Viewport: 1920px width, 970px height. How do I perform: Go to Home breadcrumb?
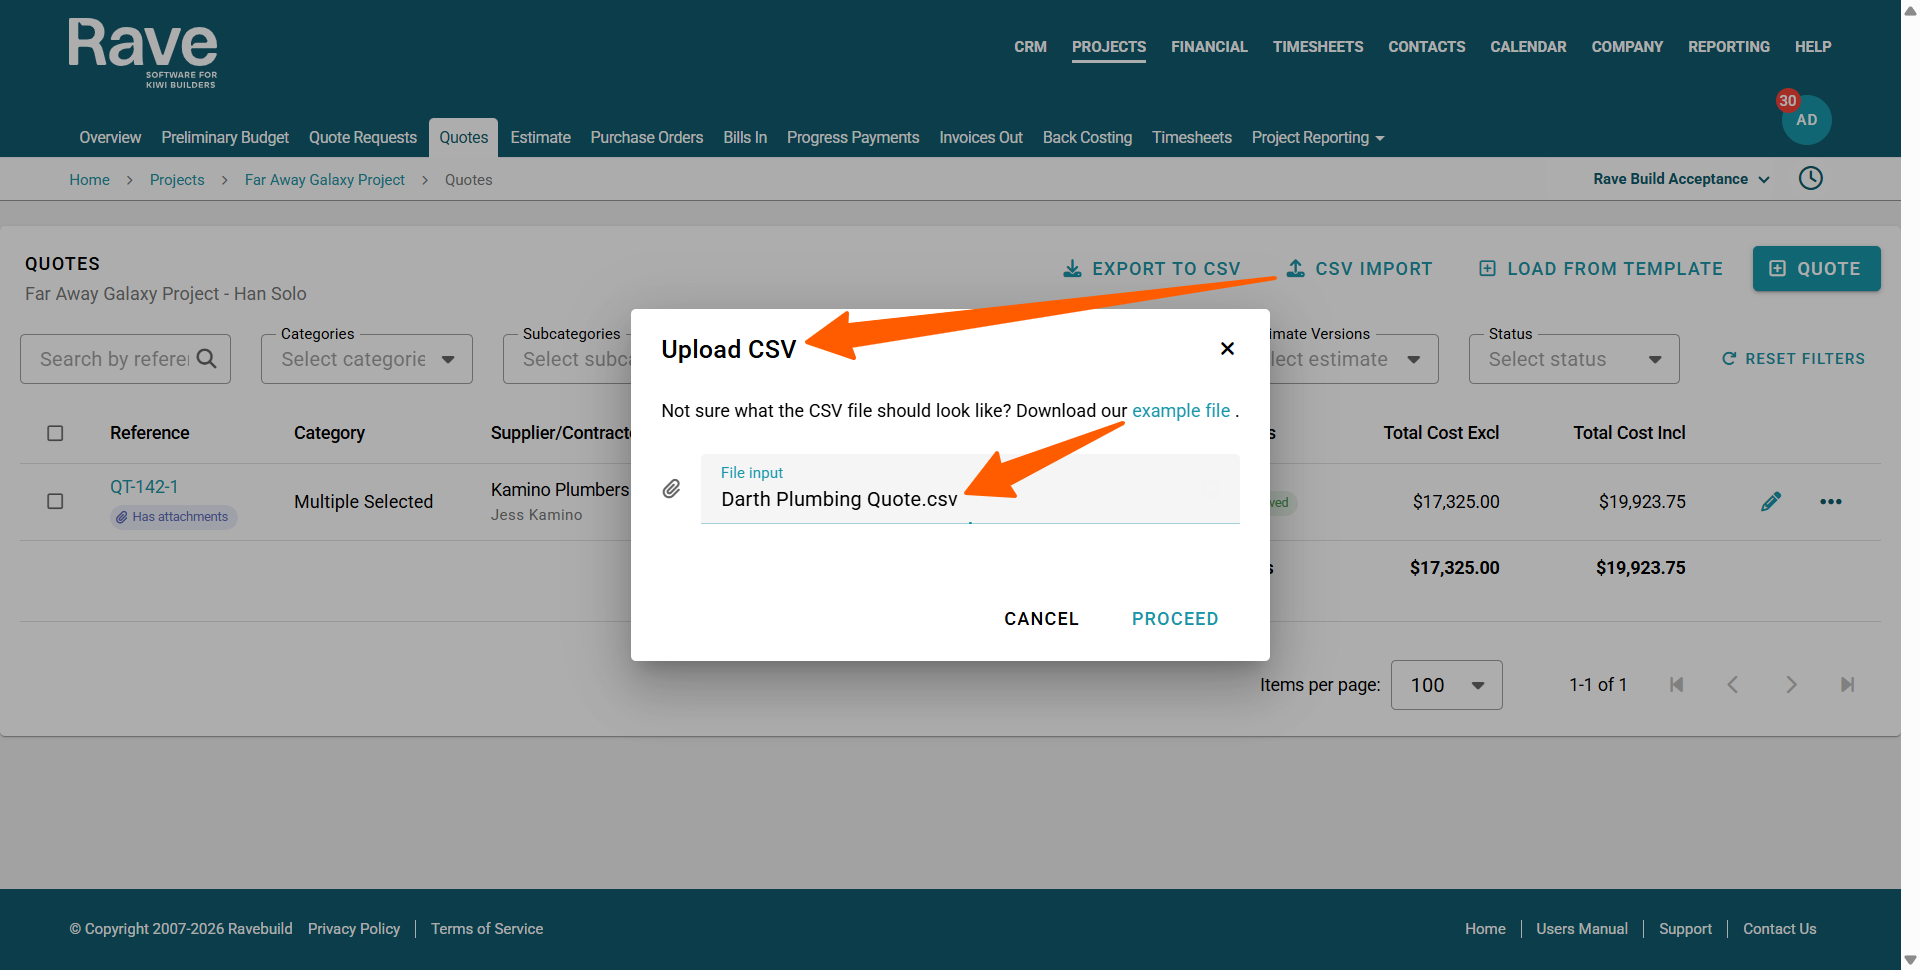tap(90, 180)
